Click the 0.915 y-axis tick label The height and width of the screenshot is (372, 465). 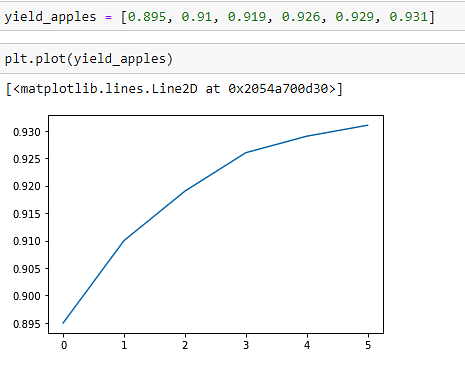point(27,214)
